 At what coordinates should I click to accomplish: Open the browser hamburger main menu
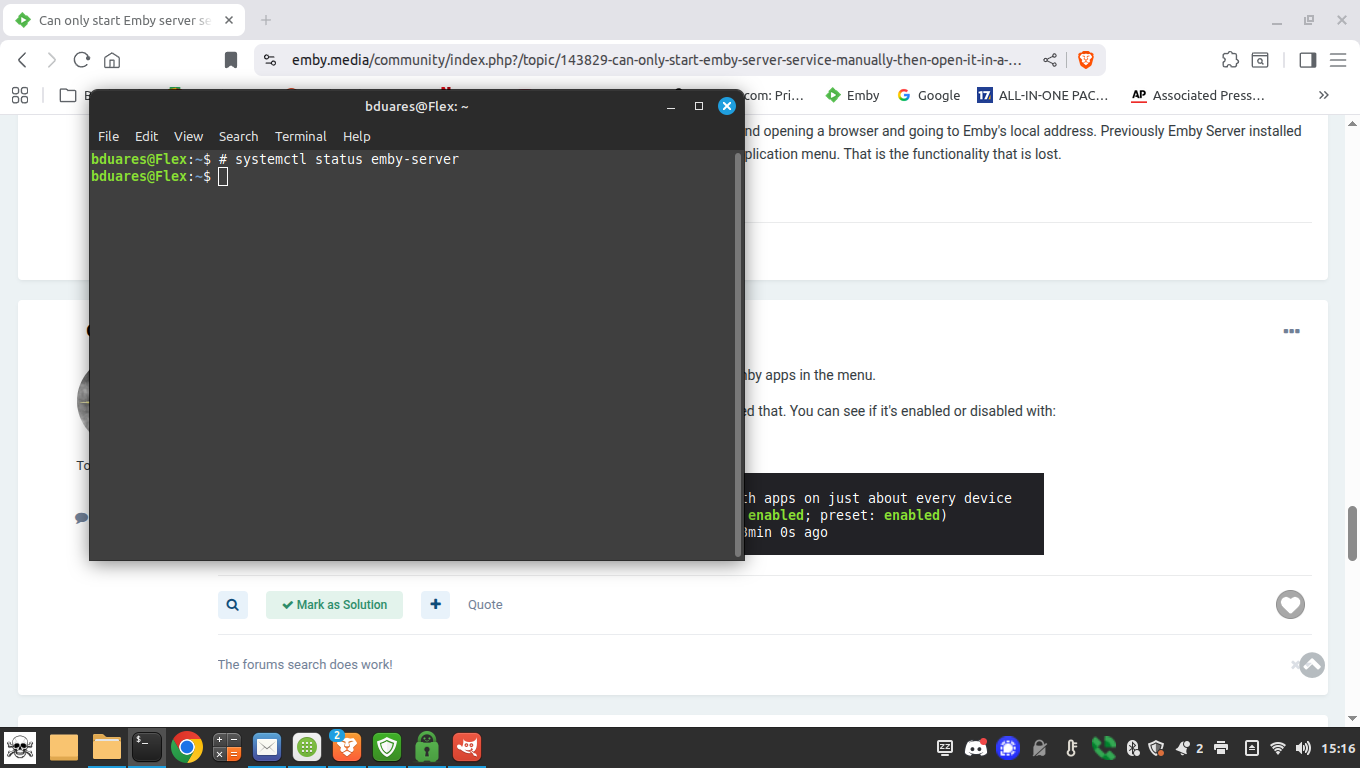1338,60
